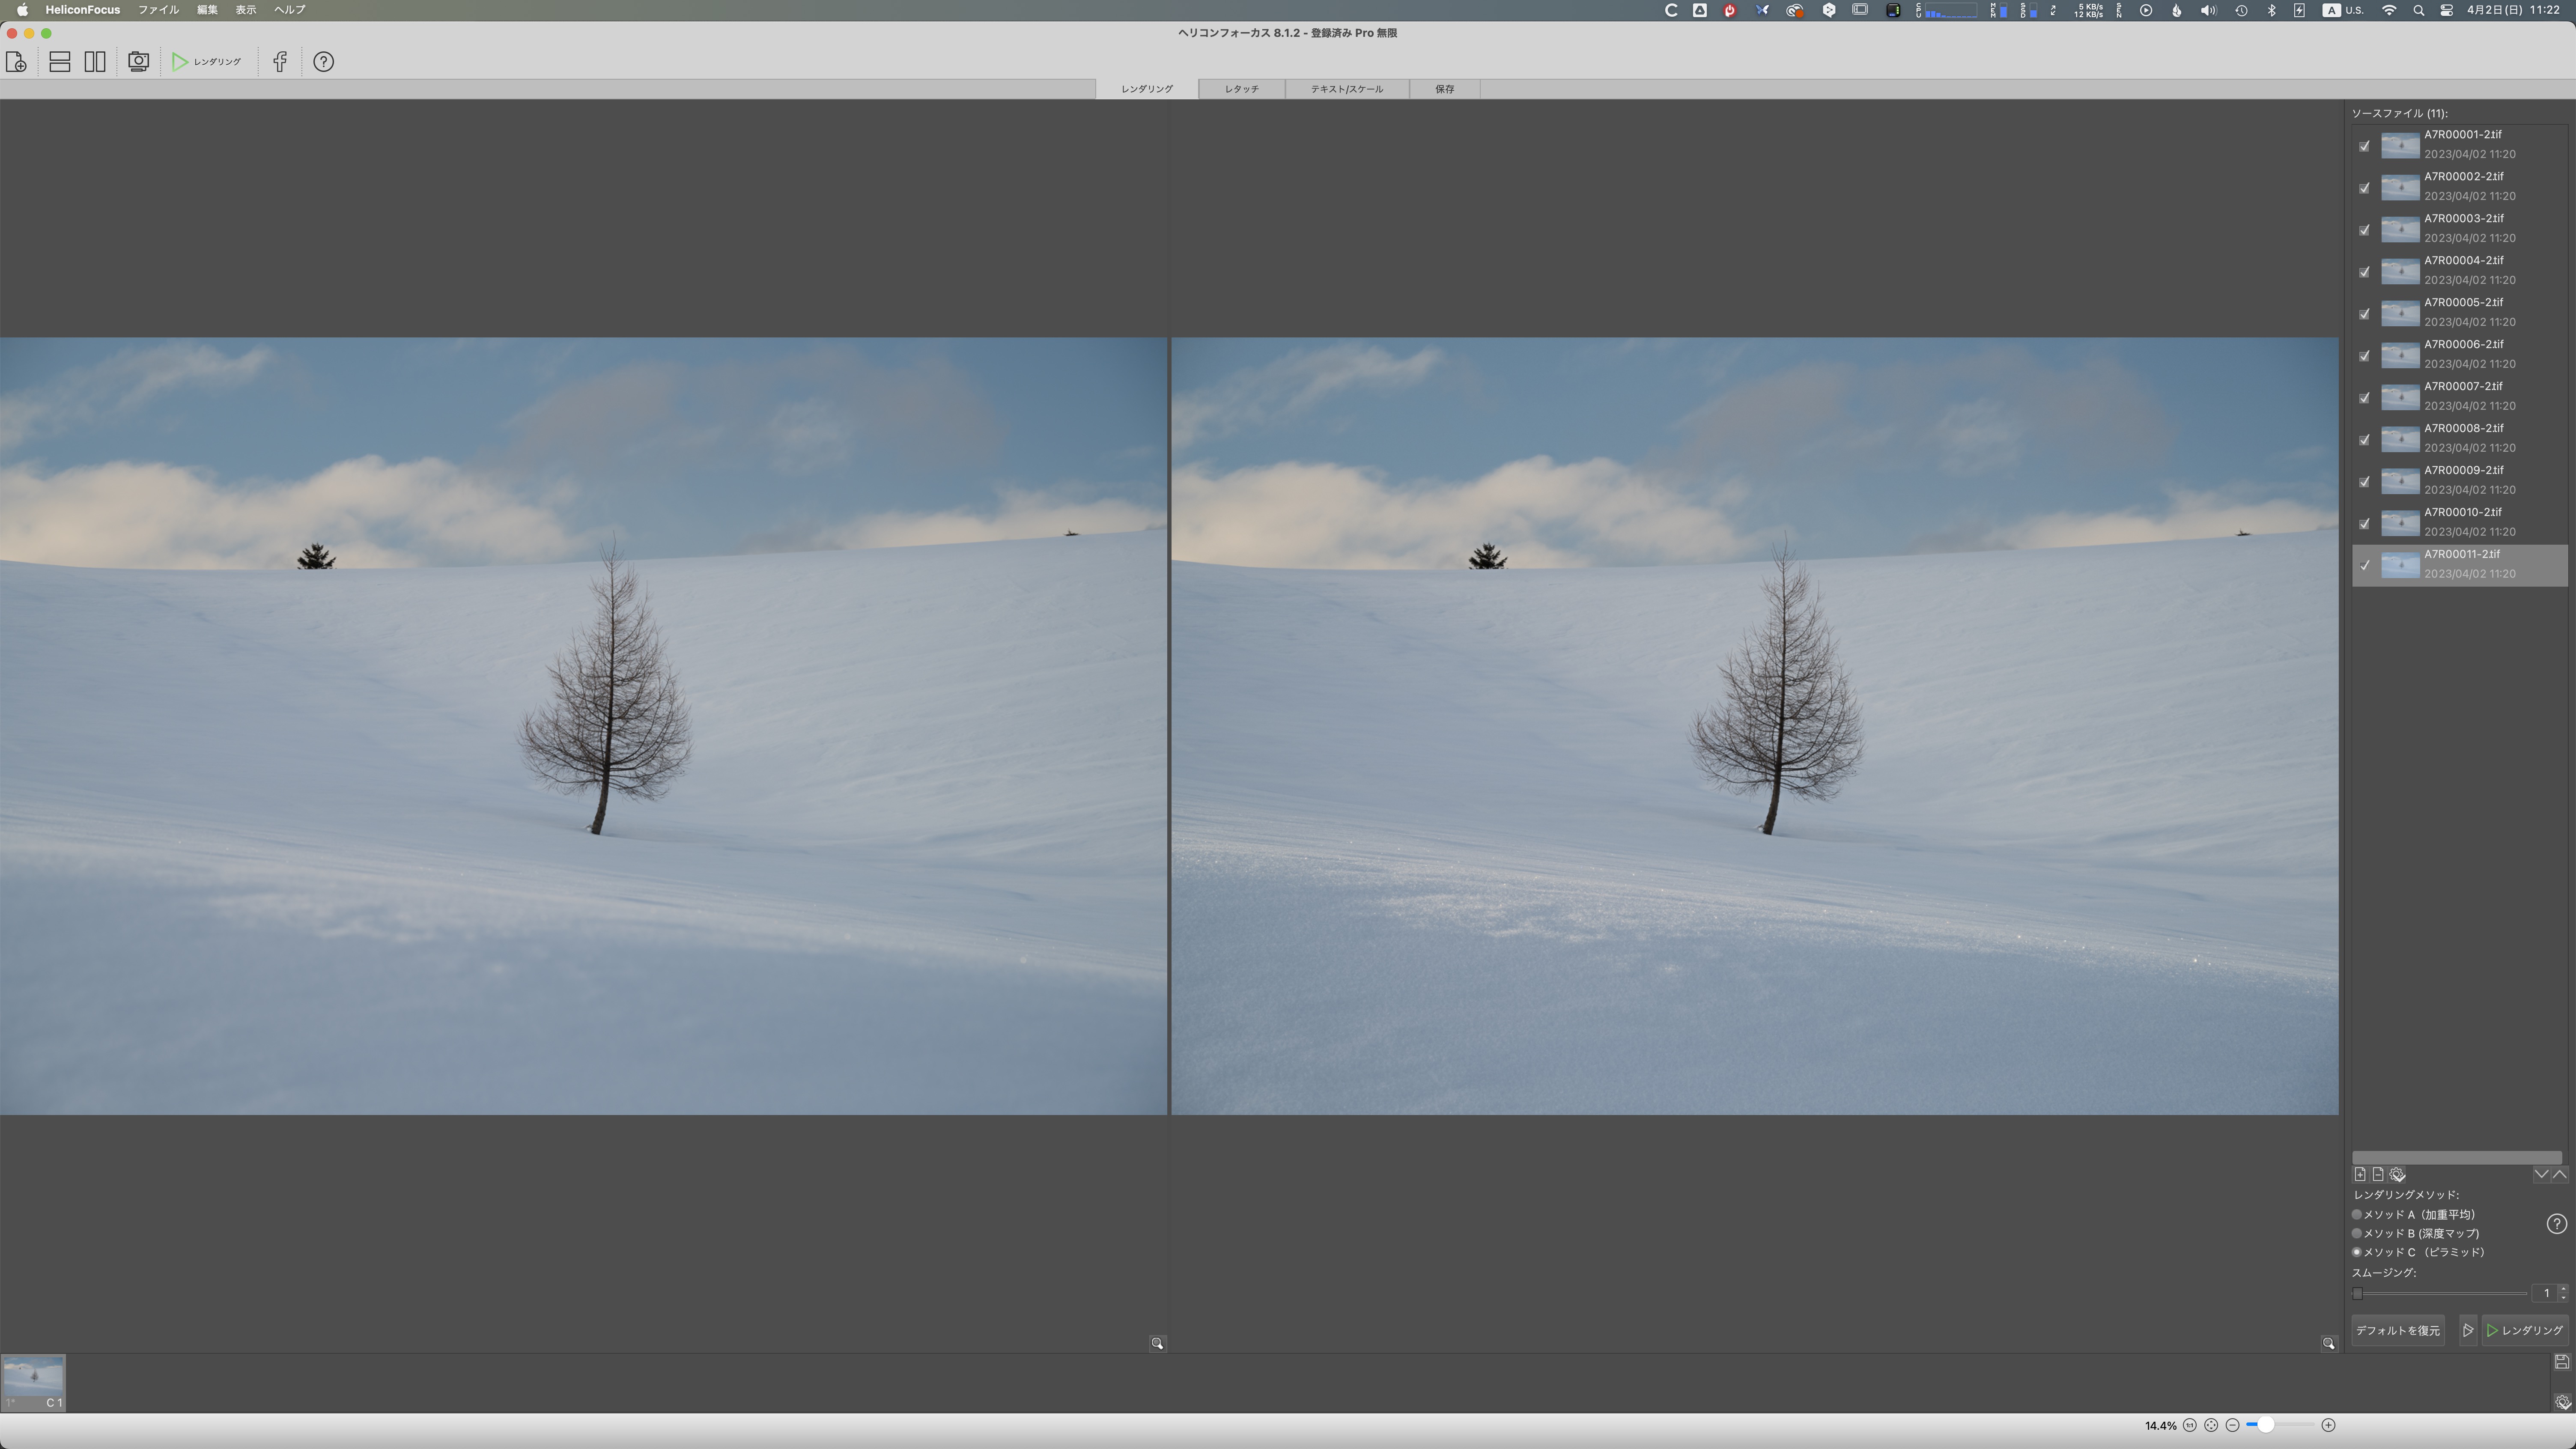Click the デフォルトを復元 button
2576x1449 pixels.
click(2397, 1330)
